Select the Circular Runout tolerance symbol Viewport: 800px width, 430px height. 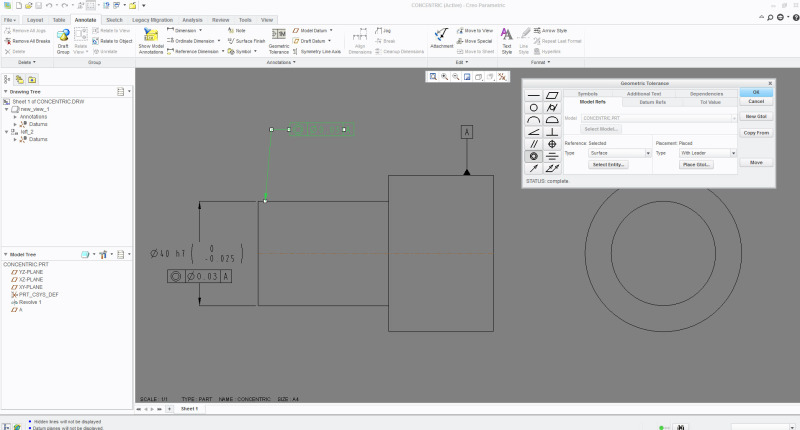point(534,169)
